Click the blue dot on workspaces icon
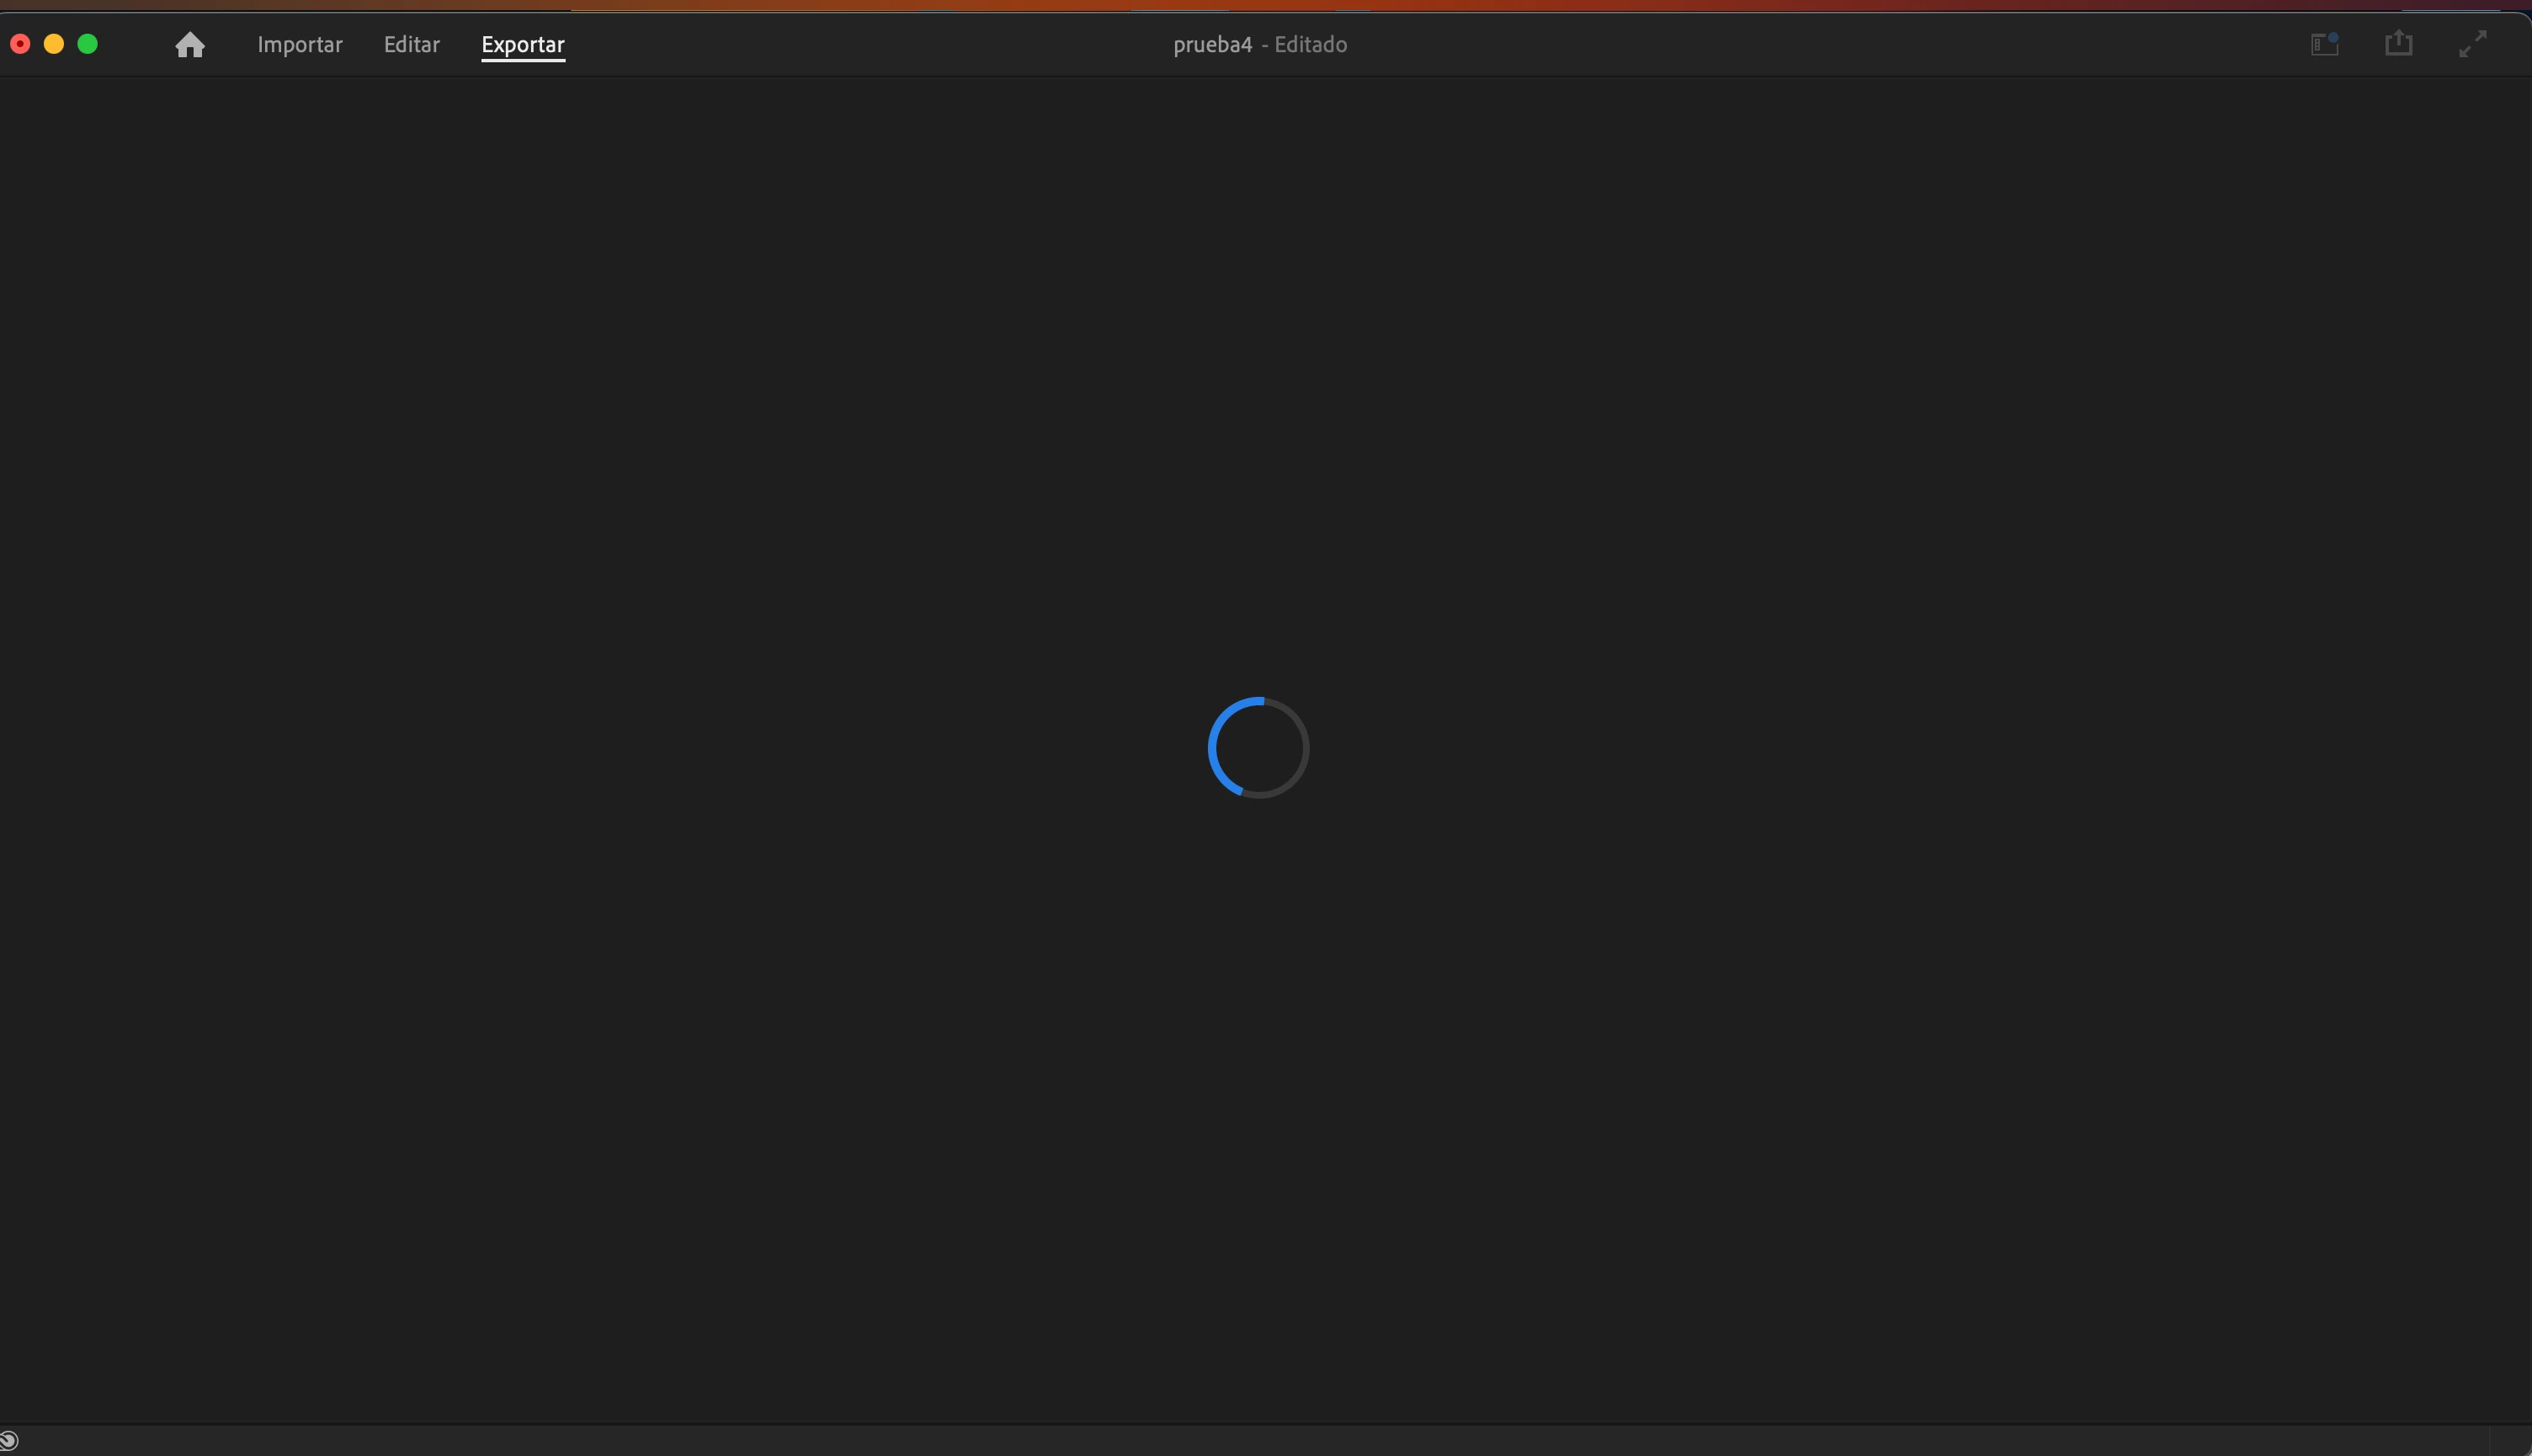The width and height of the screenshot is (2532, 1456). (x=2333, y=37)
